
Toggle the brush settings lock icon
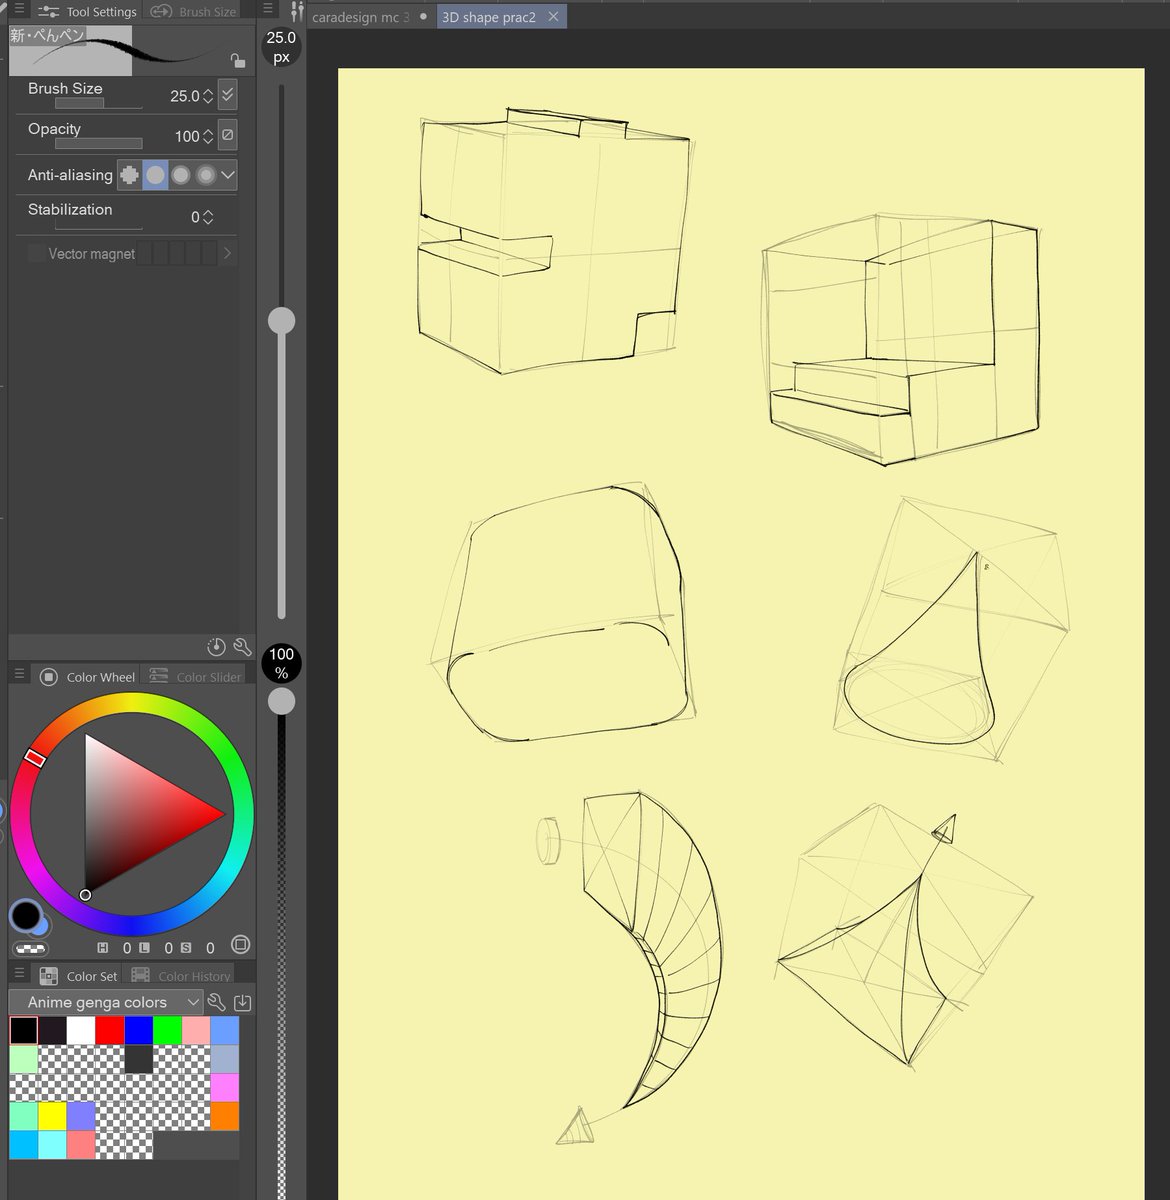coord(237,60)
